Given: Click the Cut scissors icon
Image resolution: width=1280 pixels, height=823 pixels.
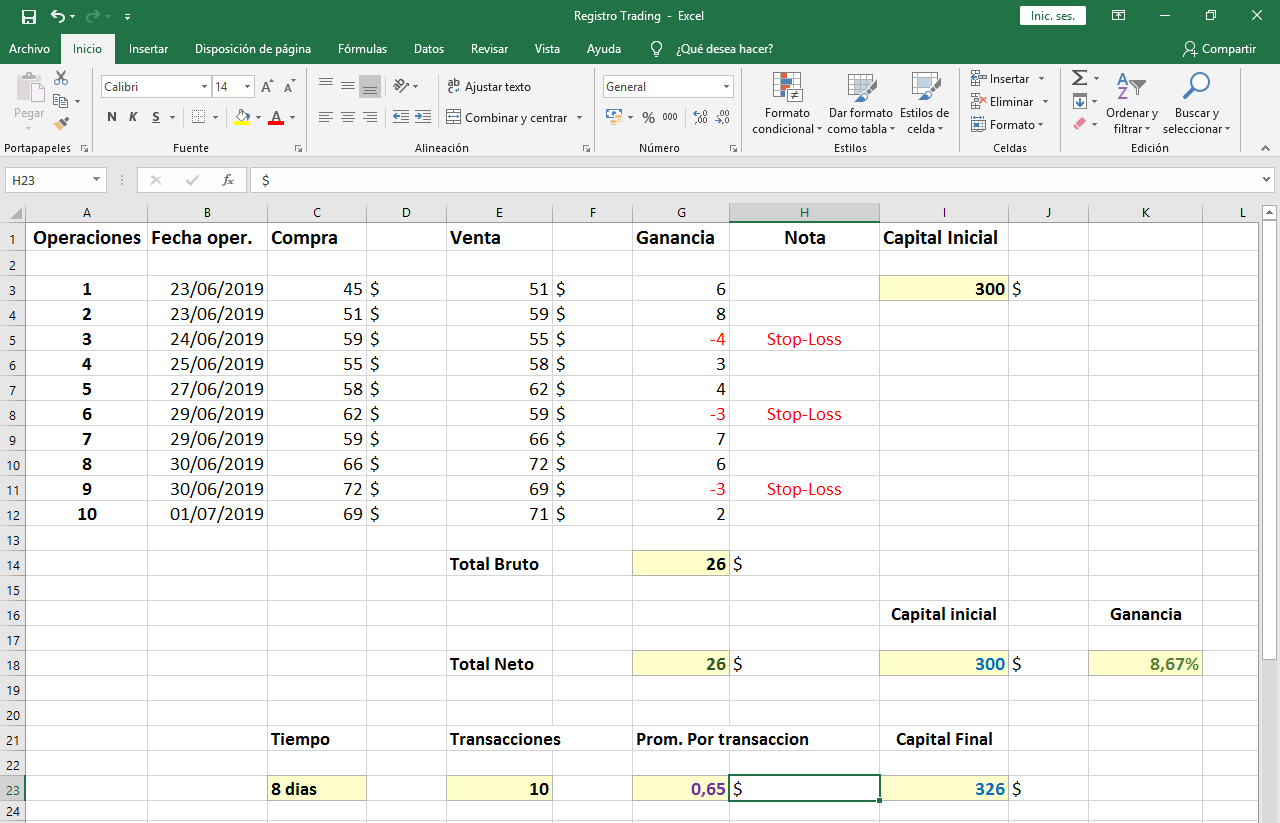Looking at the screenshot, I should [61, 78].
